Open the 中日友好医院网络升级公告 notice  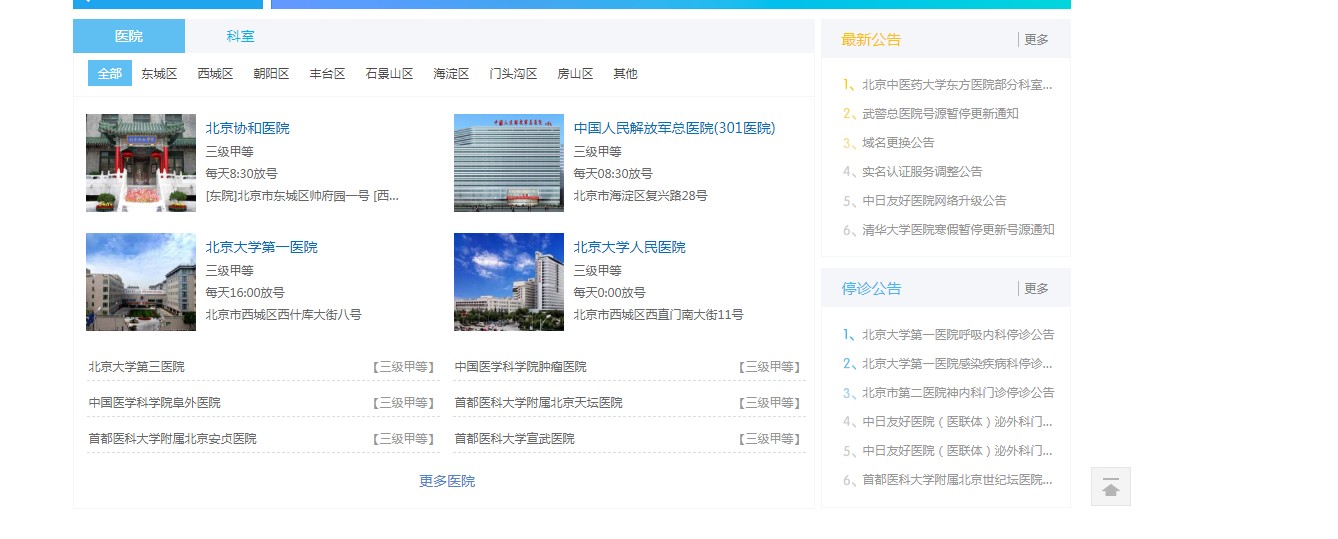(934, 201)
